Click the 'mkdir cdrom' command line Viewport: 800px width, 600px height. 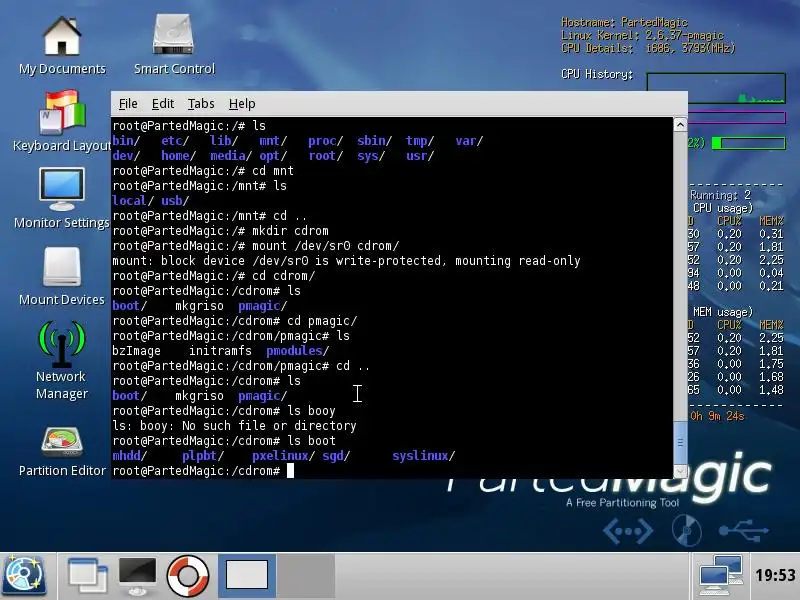220,231
